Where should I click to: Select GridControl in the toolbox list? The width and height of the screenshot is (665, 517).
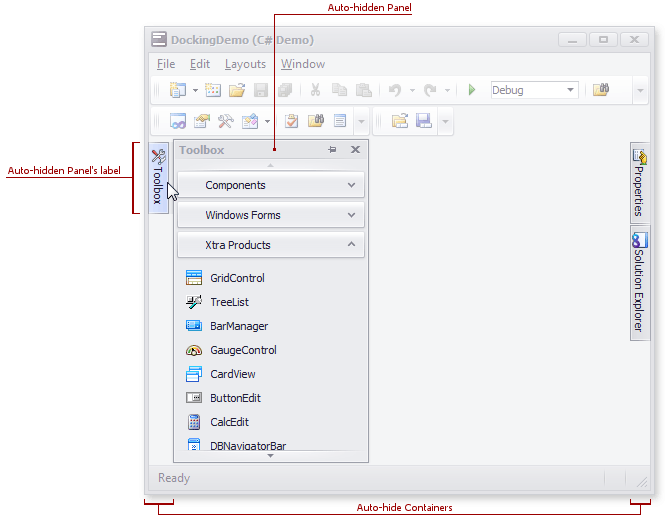click(x=238, y=278)
